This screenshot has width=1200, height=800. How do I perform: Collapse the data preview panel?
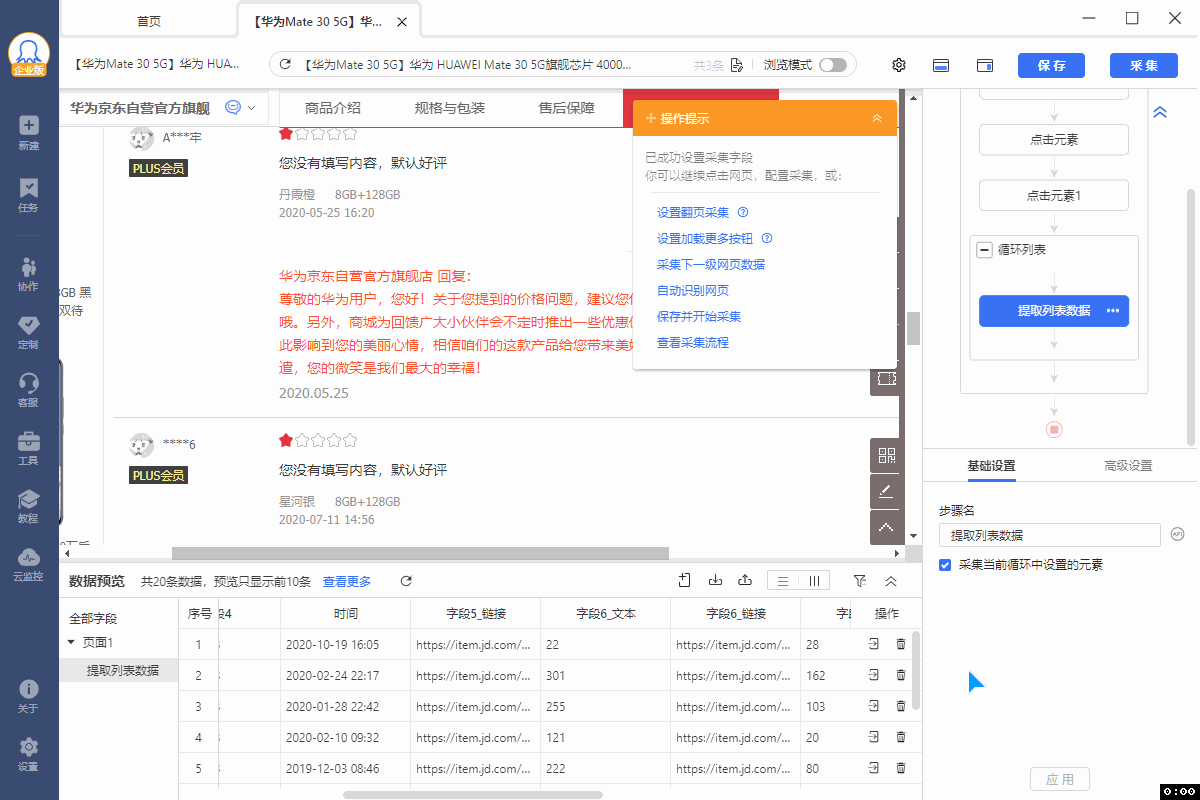pos(891,581)
